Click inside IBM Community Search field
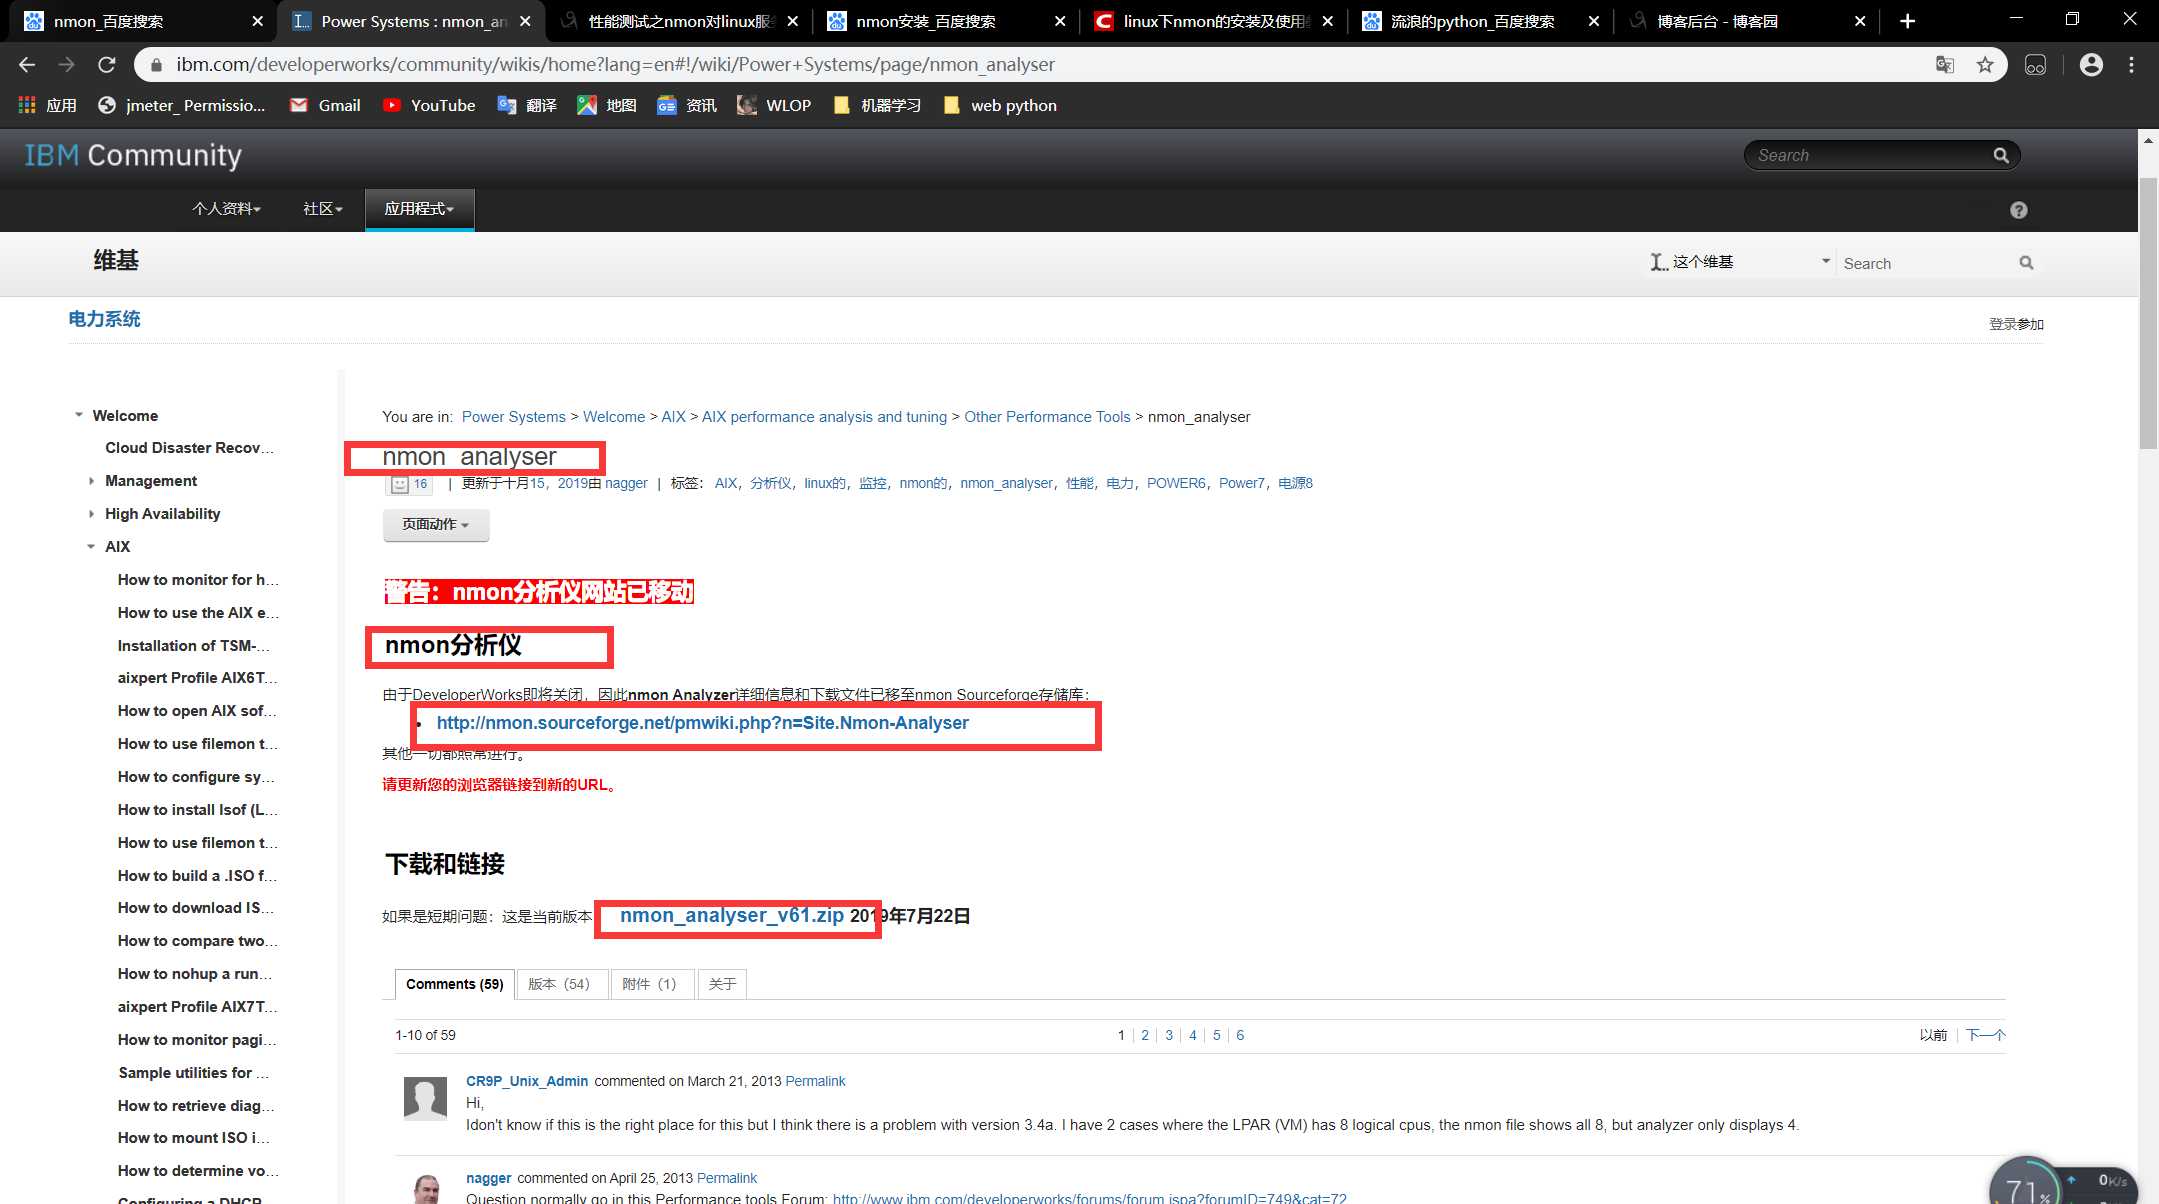The height and width of the screenshot is (1204, 2159). [1870, 155]
